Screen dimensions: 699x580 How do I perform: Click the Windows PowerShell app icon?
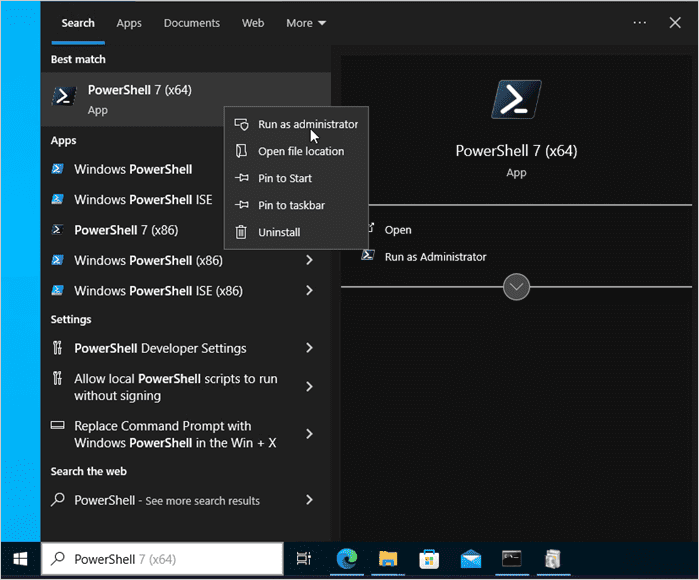[58, 169]
